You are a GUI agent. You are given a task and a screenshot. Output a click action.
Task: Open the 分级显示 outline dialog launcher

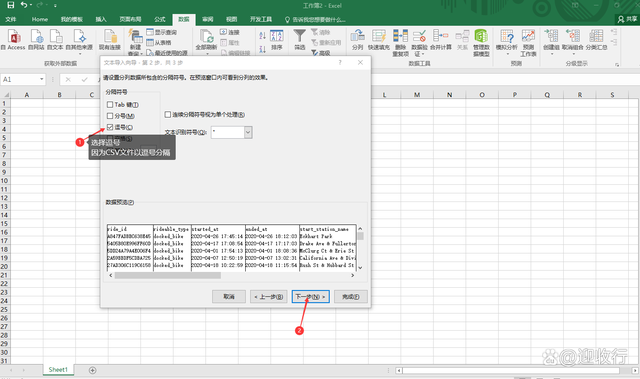(x=617, y=64)
